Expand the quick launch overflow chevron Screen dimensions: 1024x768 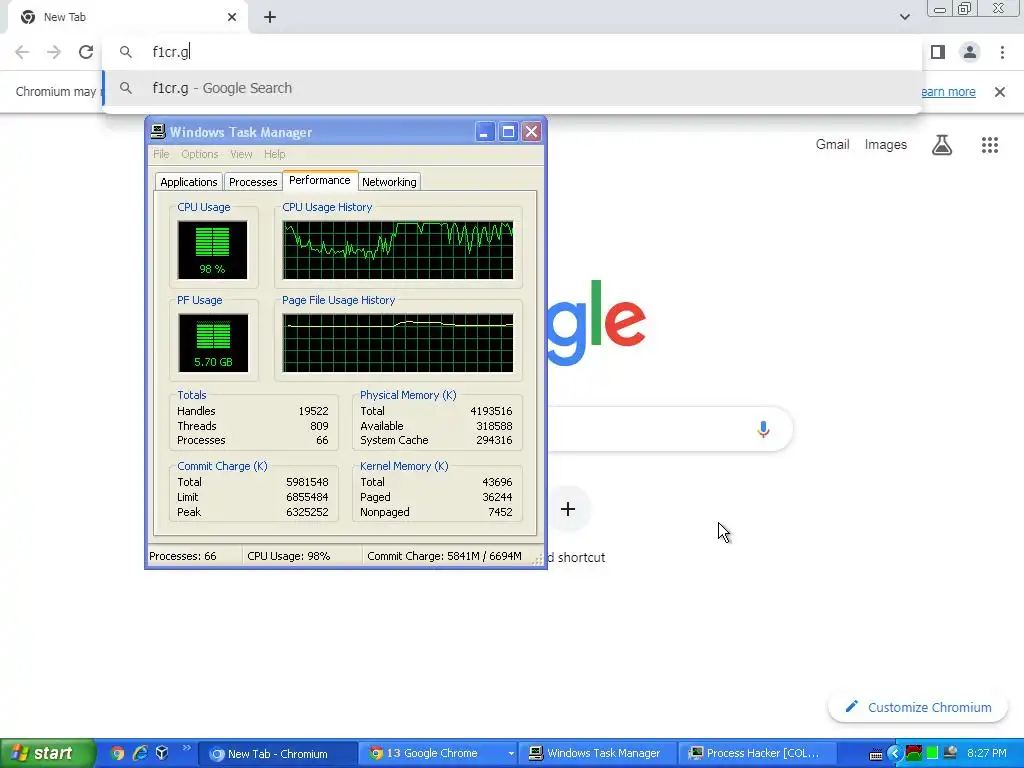(x=186, y=748)
